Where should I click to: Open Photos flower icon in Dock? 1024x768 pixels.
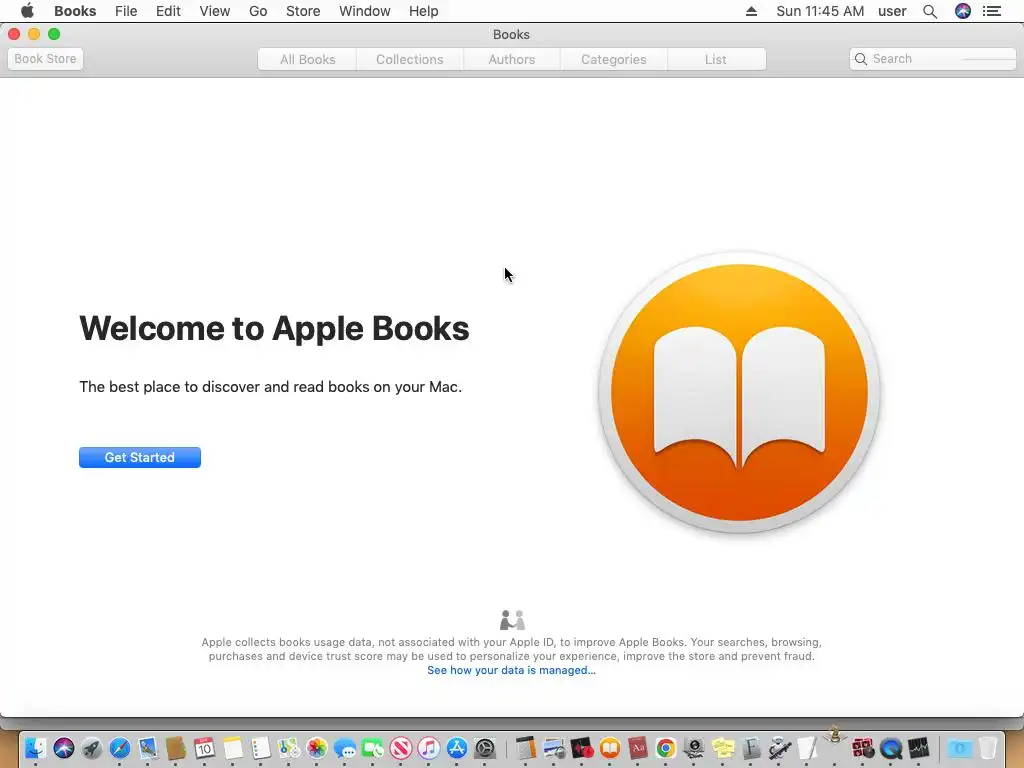317,748
